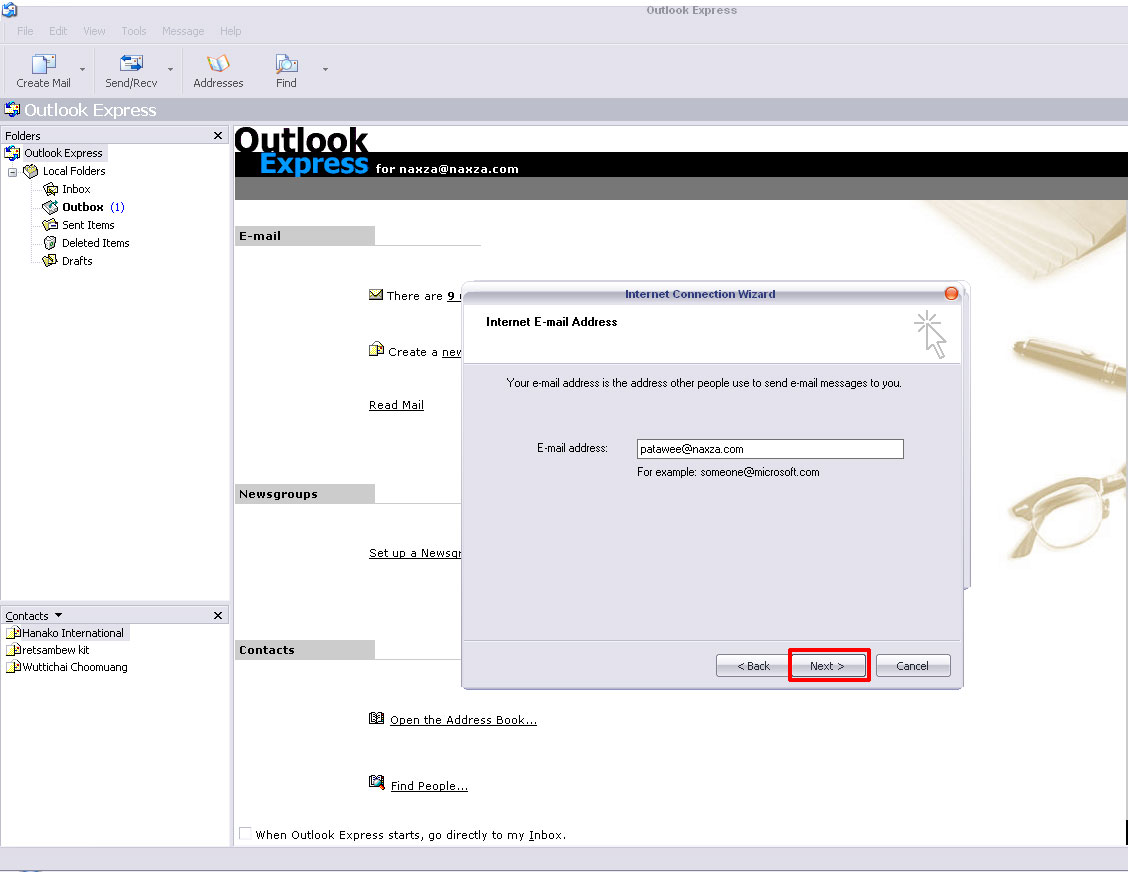Viewport: 1128px width, 872px height.
Task: Open the Send/Recv dropdown arrow
Action: 170,69
